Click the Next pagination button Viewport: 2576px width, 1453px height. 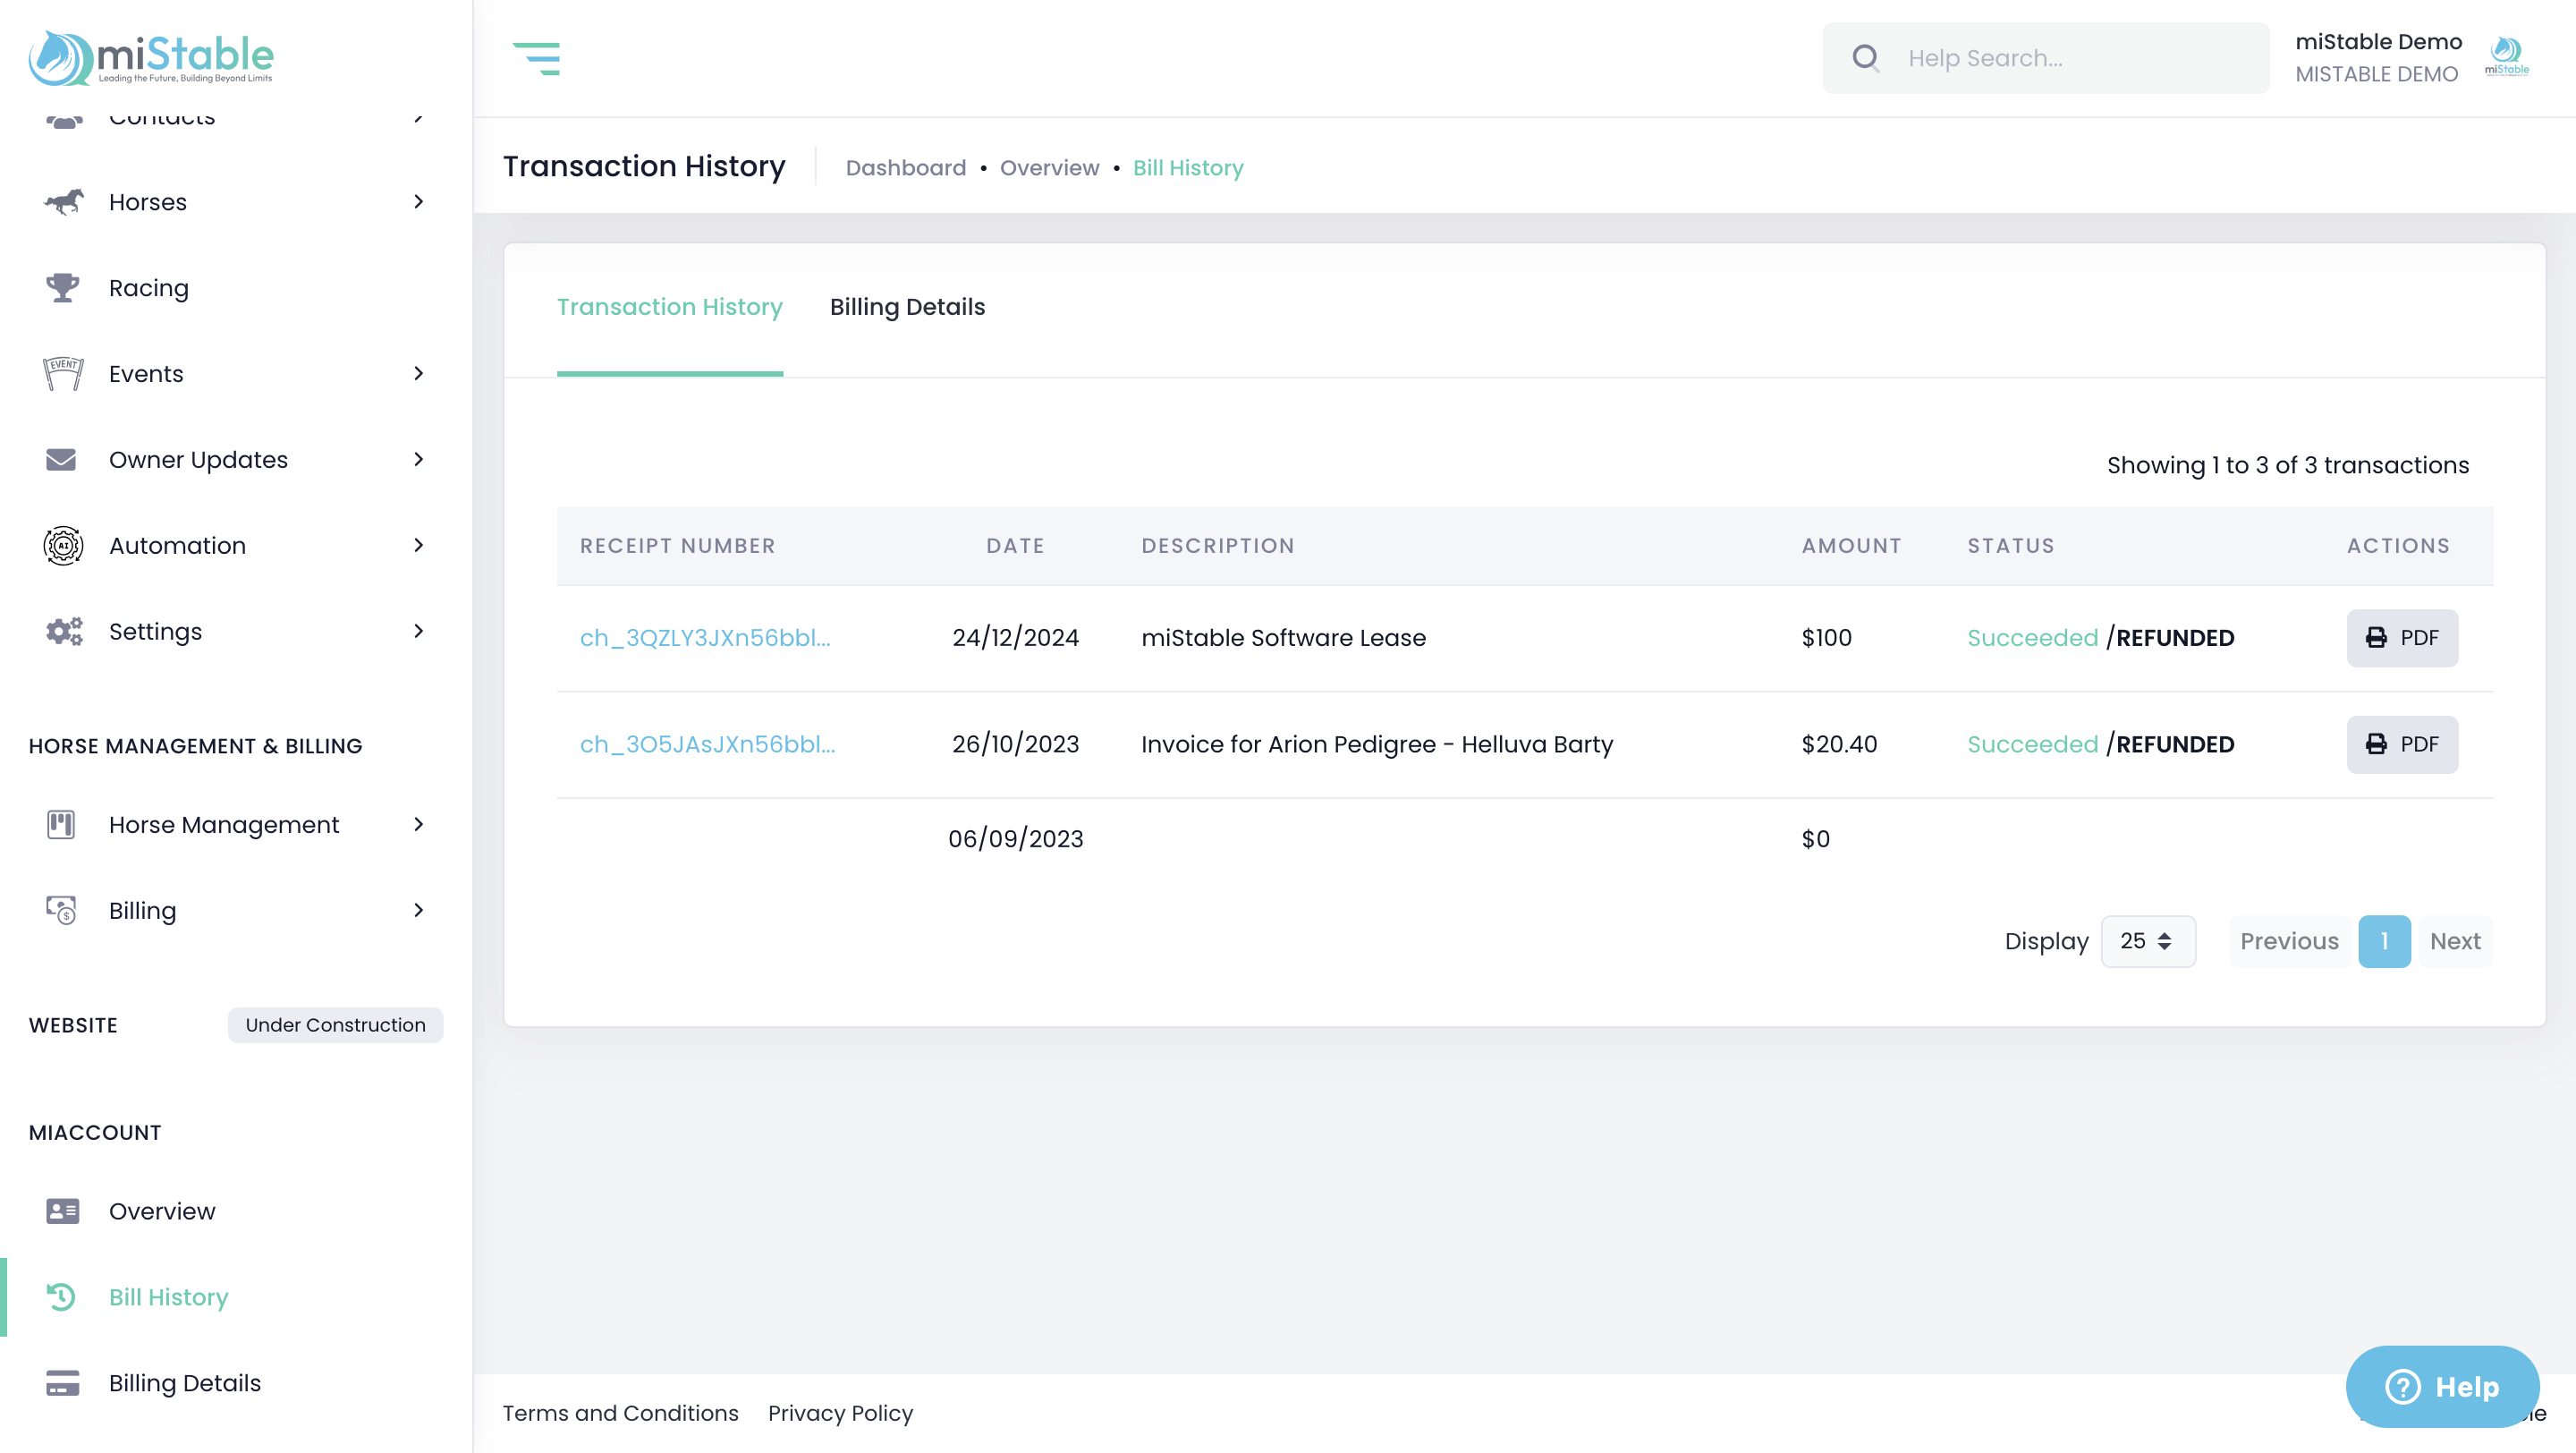pyautogui.click(x=2454, y=941)
